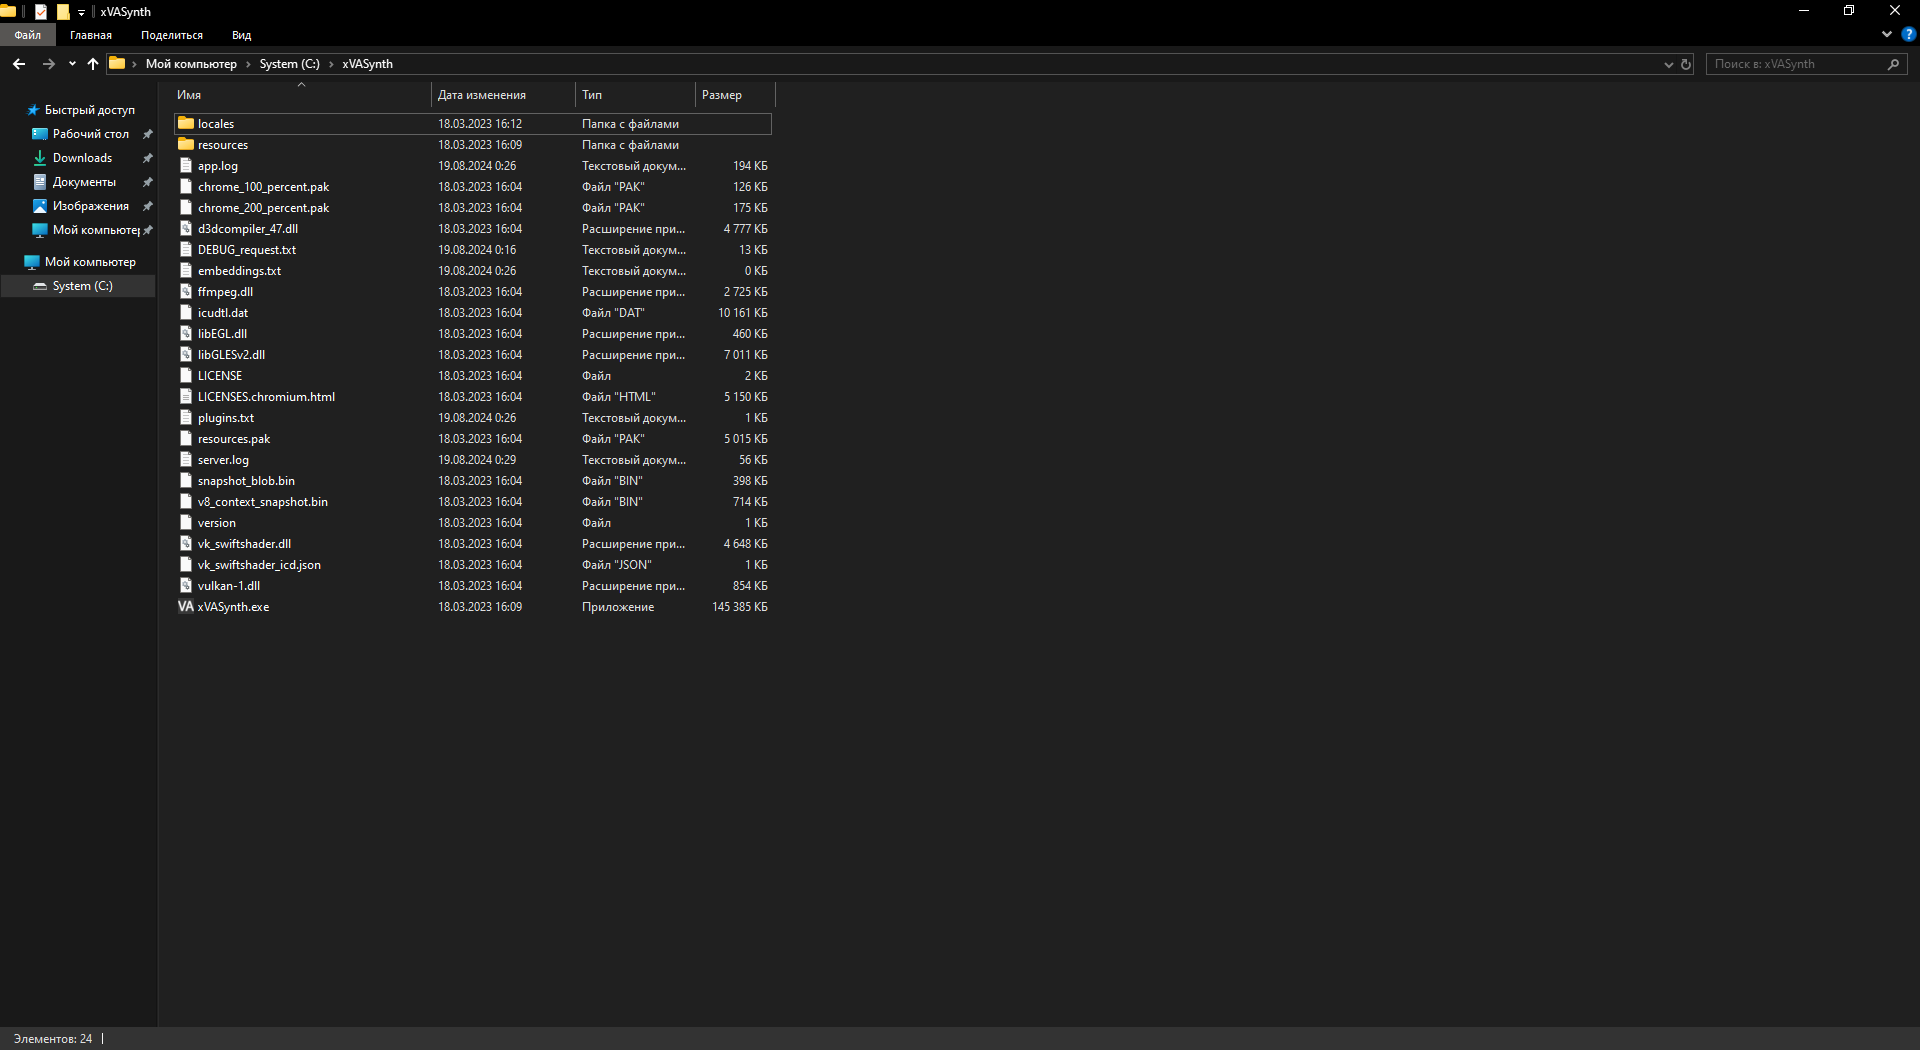Select the embeddings.txt file

click(473, 271)
